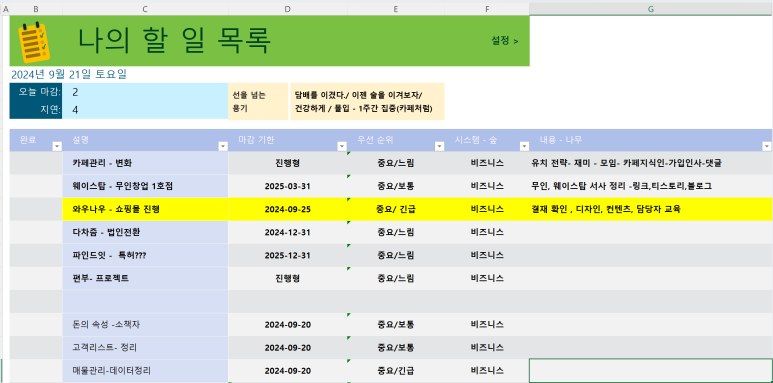Screen dimensions: 773x383
Task: Open the 완료 column filter dropdown
Action: (x=57, y=146)
